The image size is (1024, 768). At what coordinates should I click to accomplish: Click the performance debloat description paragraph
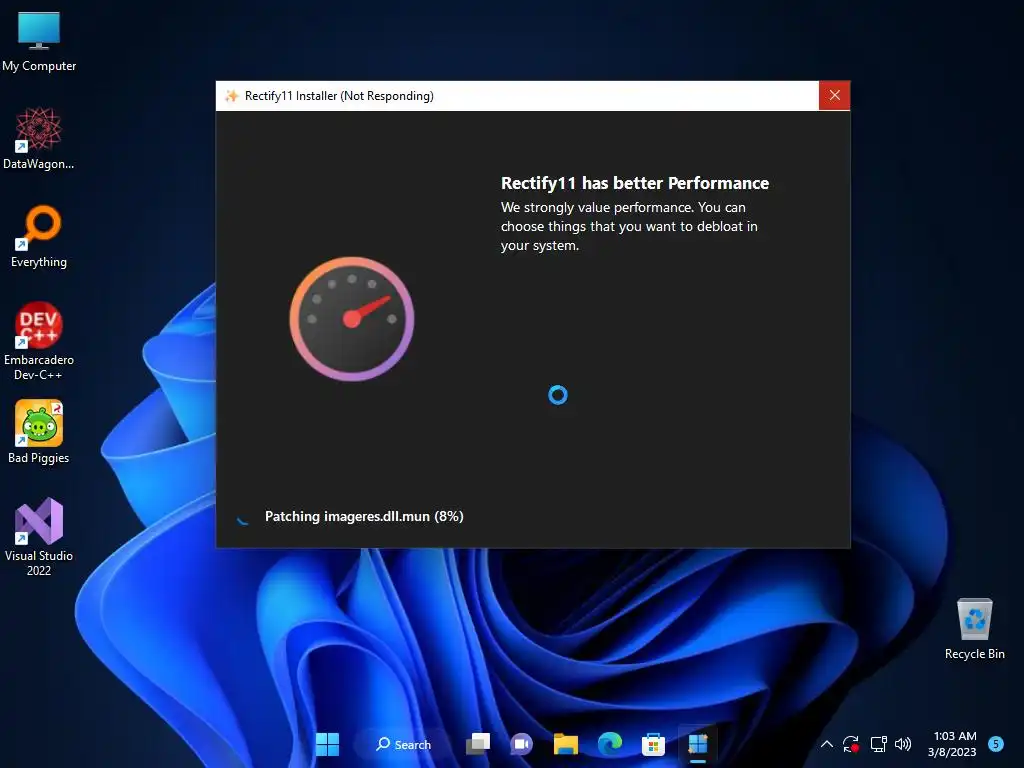pos(629,227)
